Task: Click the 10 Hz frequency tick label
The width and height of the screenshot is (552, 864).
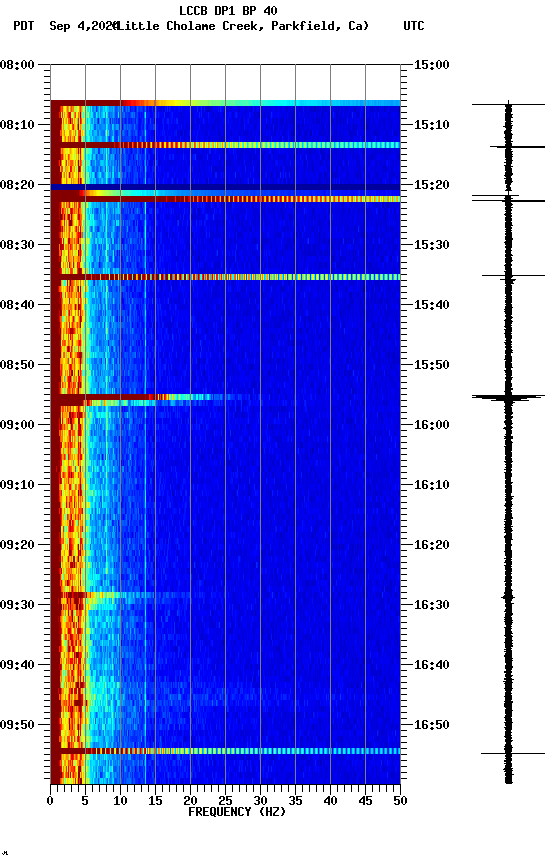Action: 120,801
